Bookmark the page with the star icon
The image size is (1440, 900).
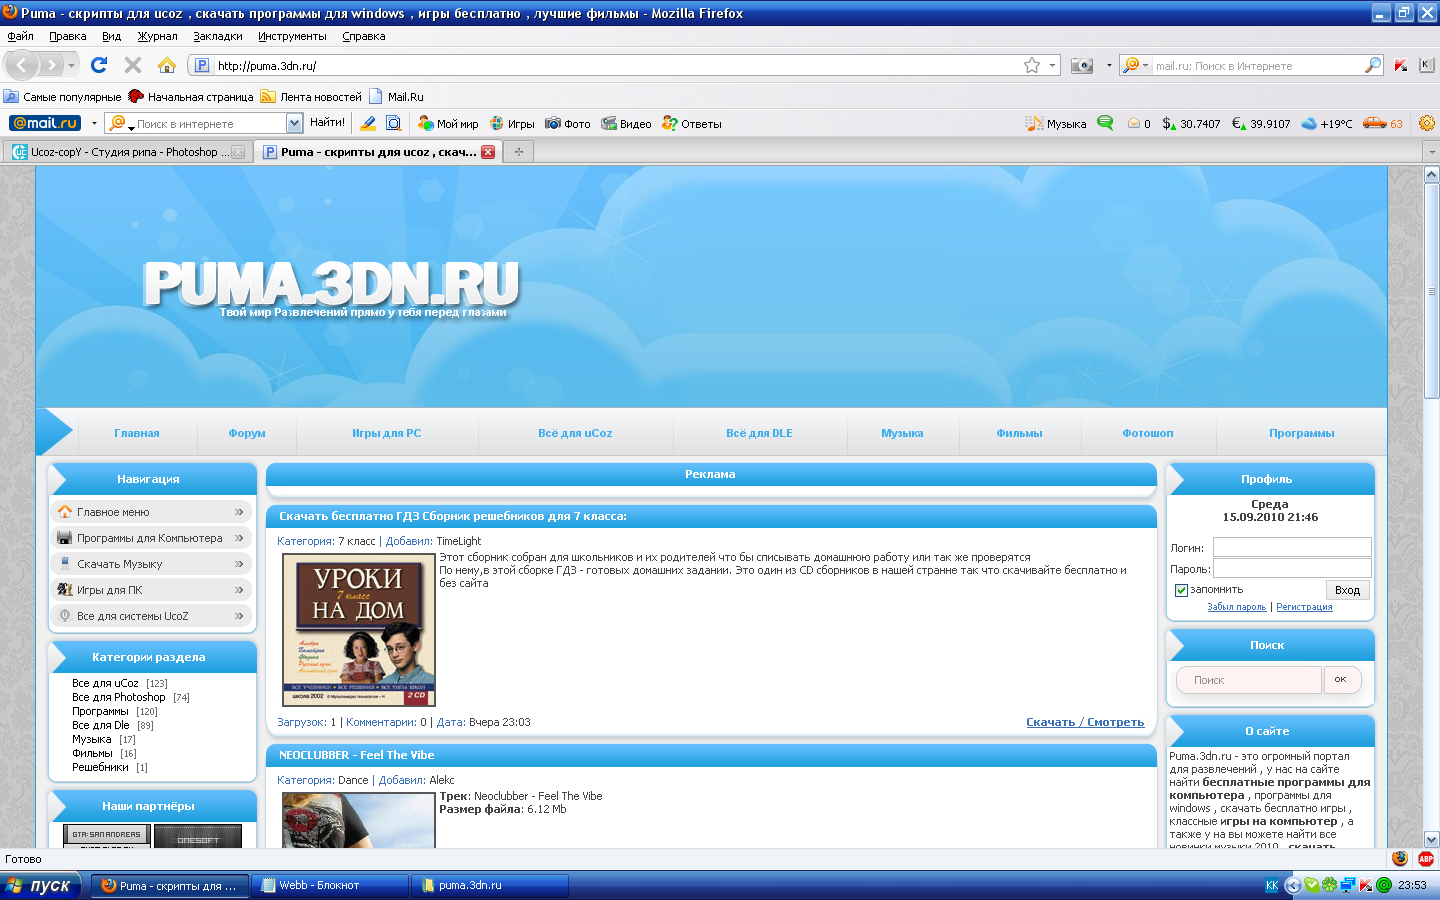pyautogui.click(x=1031, y=64)
